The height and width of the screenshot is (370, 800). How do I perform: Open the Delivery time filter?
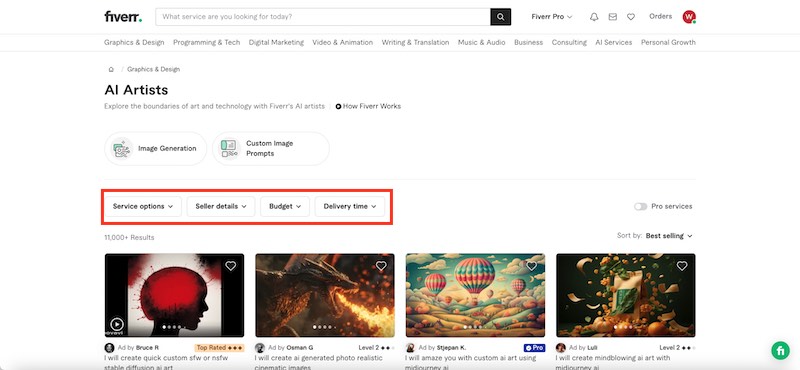point(350,206)
